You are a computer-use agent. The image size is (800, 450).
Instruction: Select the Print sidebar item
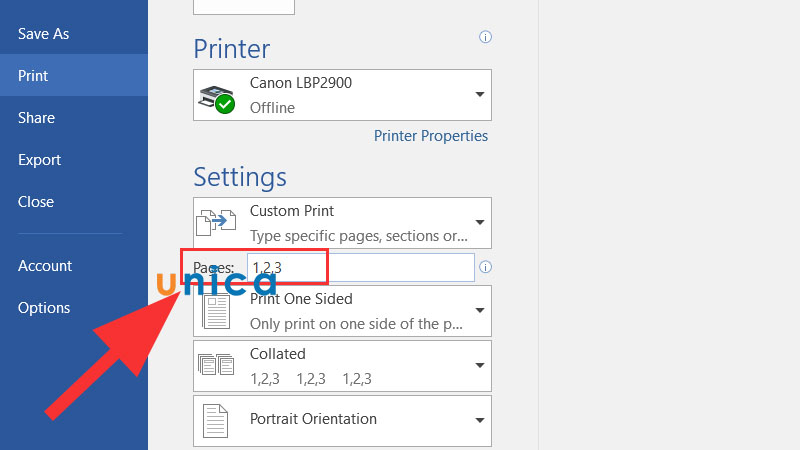point(33,76)
